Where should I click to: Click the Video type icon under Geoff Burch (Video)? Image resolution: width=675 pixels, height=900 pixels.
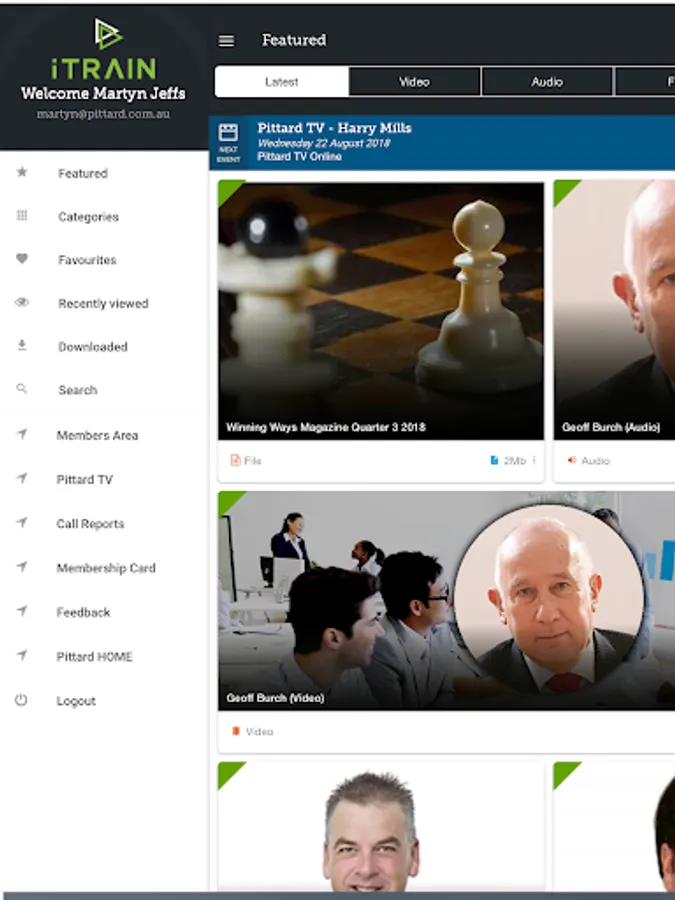(235, 731)
